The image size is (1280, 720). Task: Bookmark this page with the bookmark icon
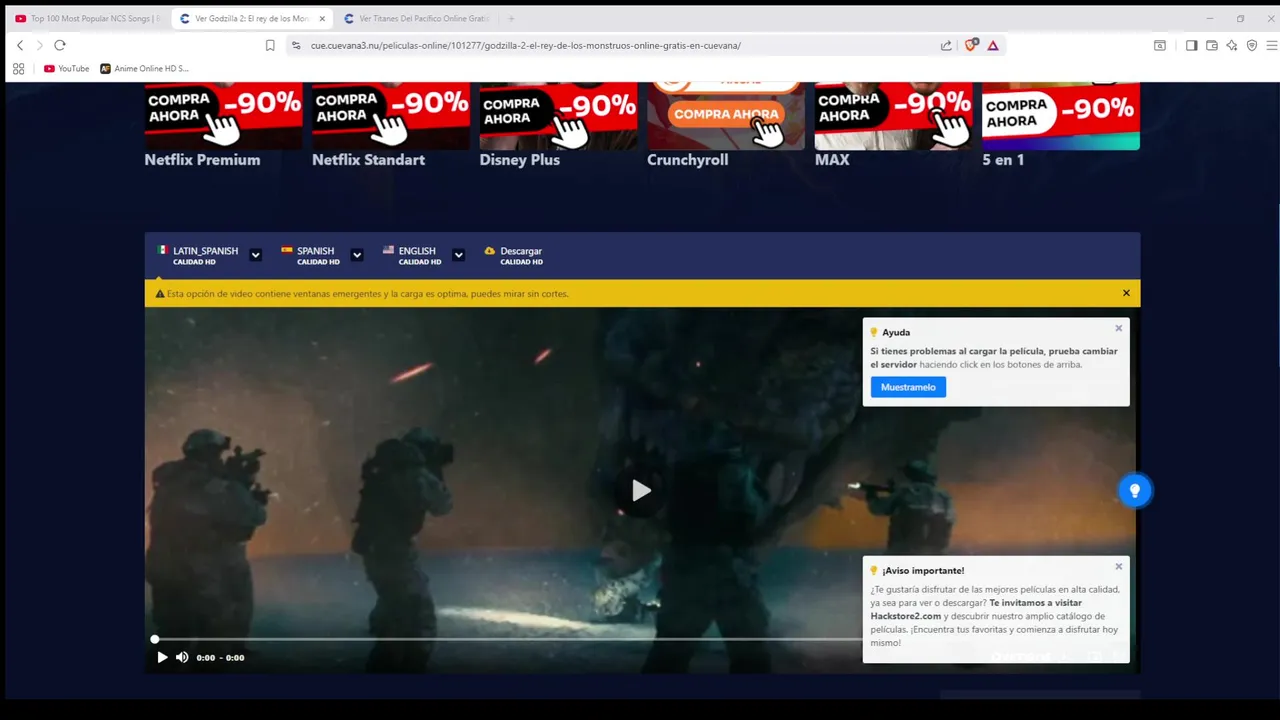[x=270, y=45]
